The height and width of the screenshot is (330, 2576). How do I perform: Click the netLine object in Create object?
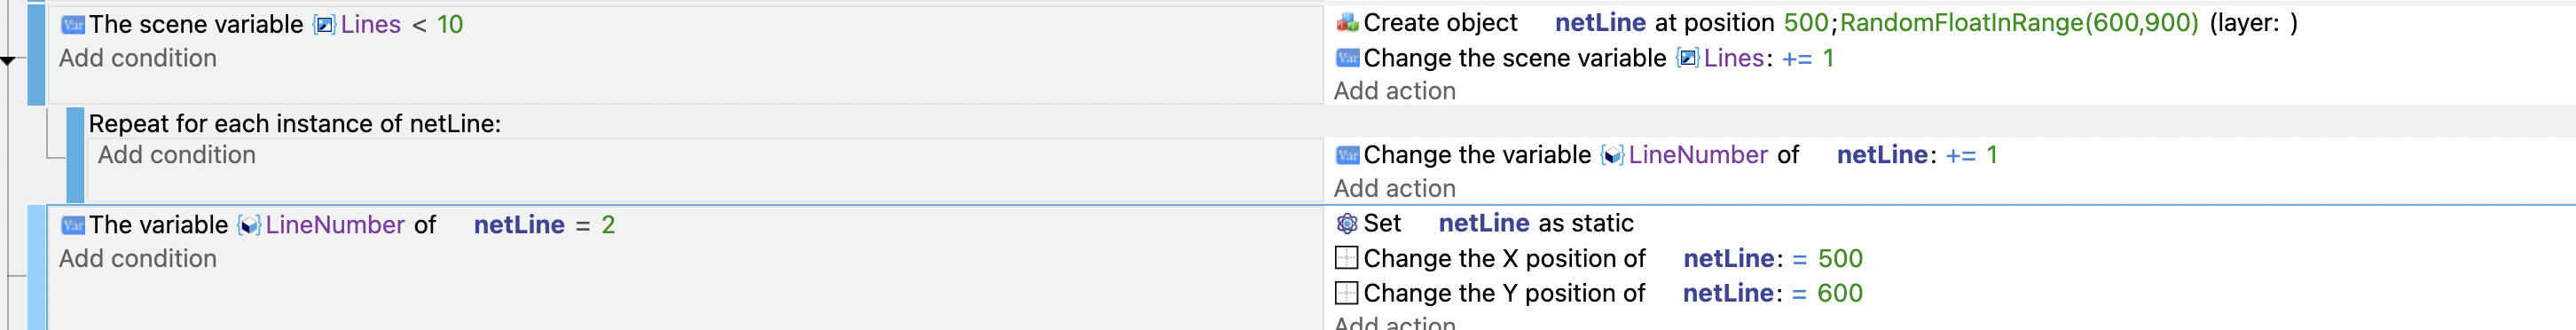pos(1600,22)
